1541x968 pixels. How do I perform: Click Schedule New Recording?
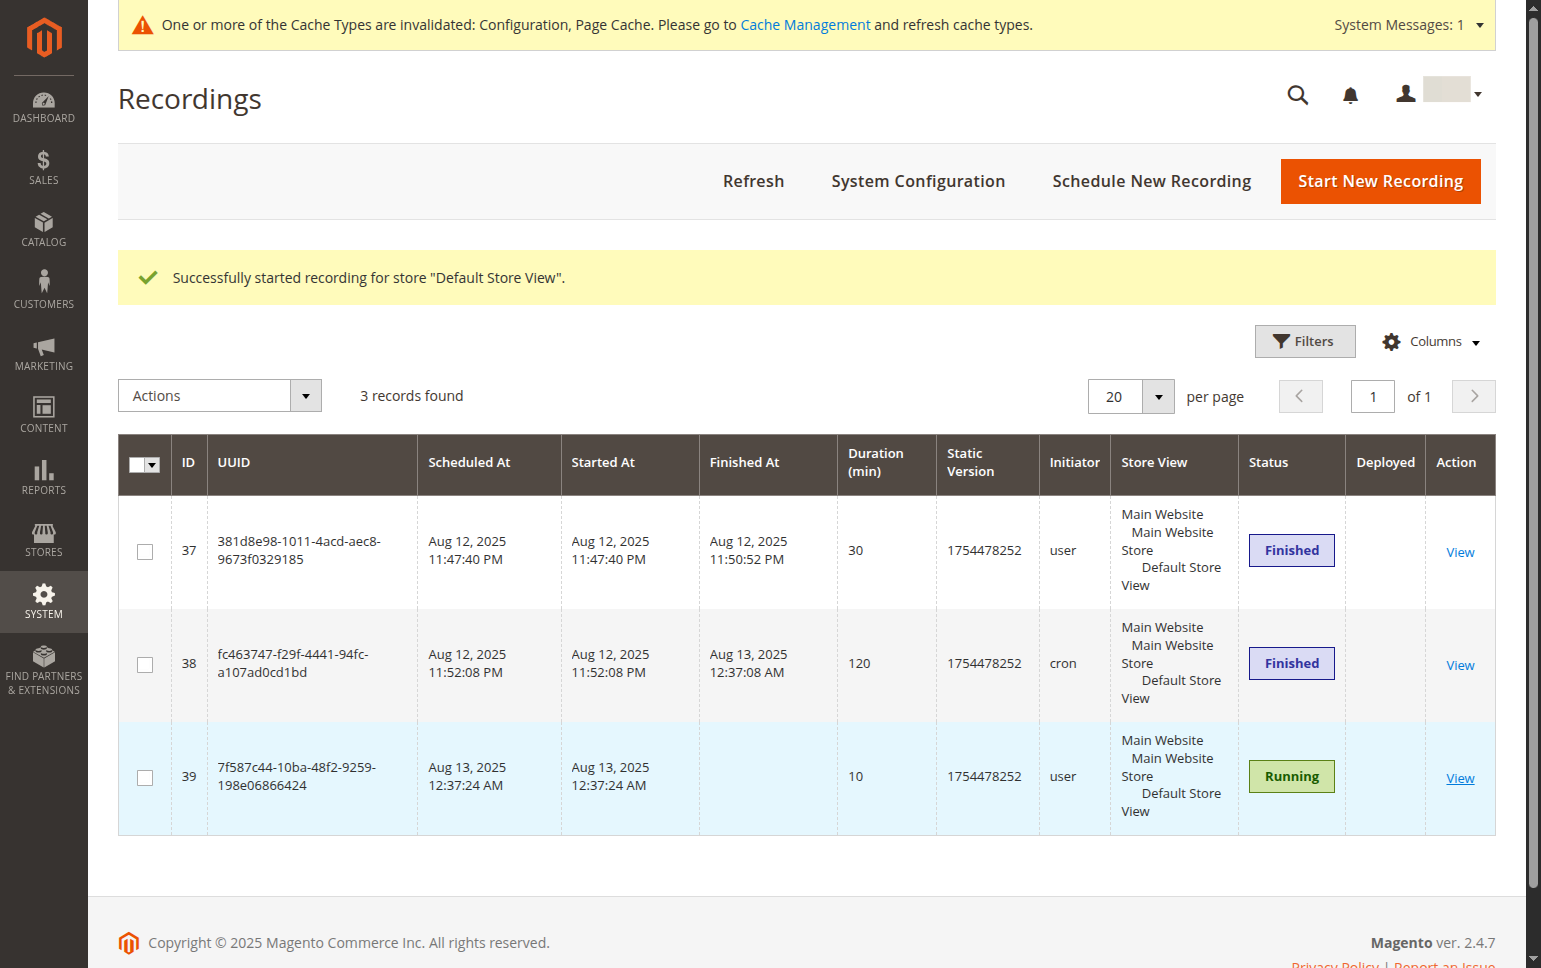coord(1152,181)
